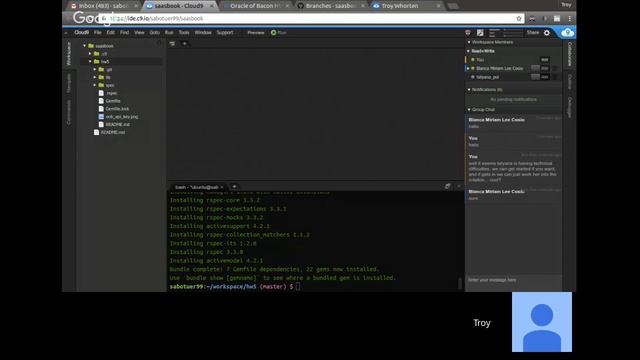Select the Gemfile.lock file
The width and height of the screenshot is (640, 360).
pyautogui.click(x=117, y=109)
